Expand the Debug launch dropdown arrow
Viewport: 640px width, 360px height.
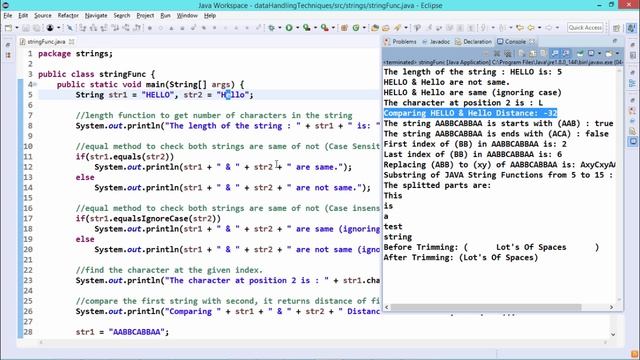coord(280,28)
